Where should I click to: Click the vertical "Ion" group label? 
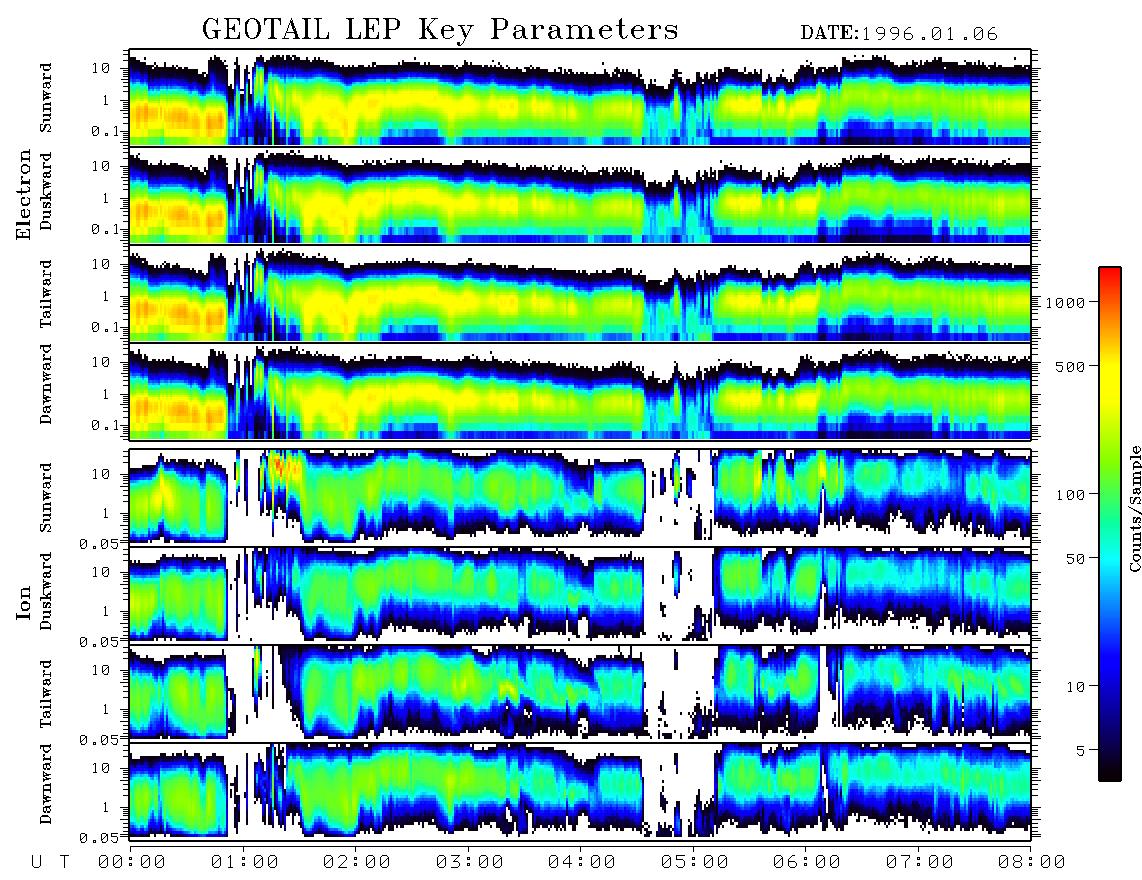pyautogui.click(x=24, y=602)
